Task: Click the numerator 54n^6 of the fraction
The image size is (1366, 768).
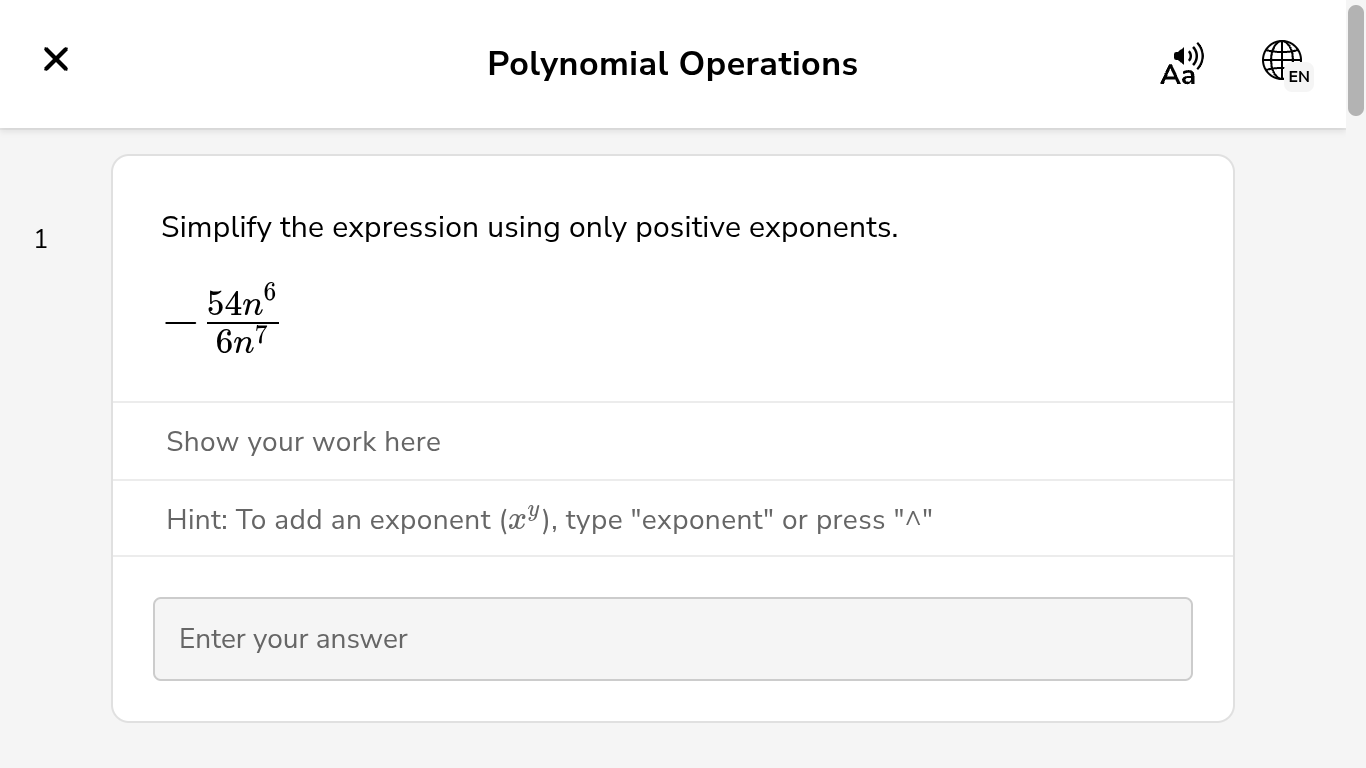Action: 241,302
